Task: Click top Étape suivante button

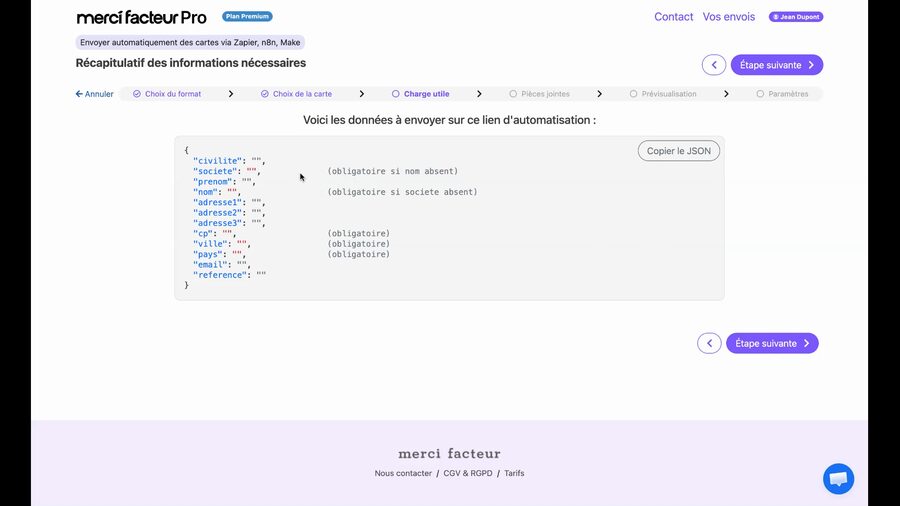Action: 777,65
